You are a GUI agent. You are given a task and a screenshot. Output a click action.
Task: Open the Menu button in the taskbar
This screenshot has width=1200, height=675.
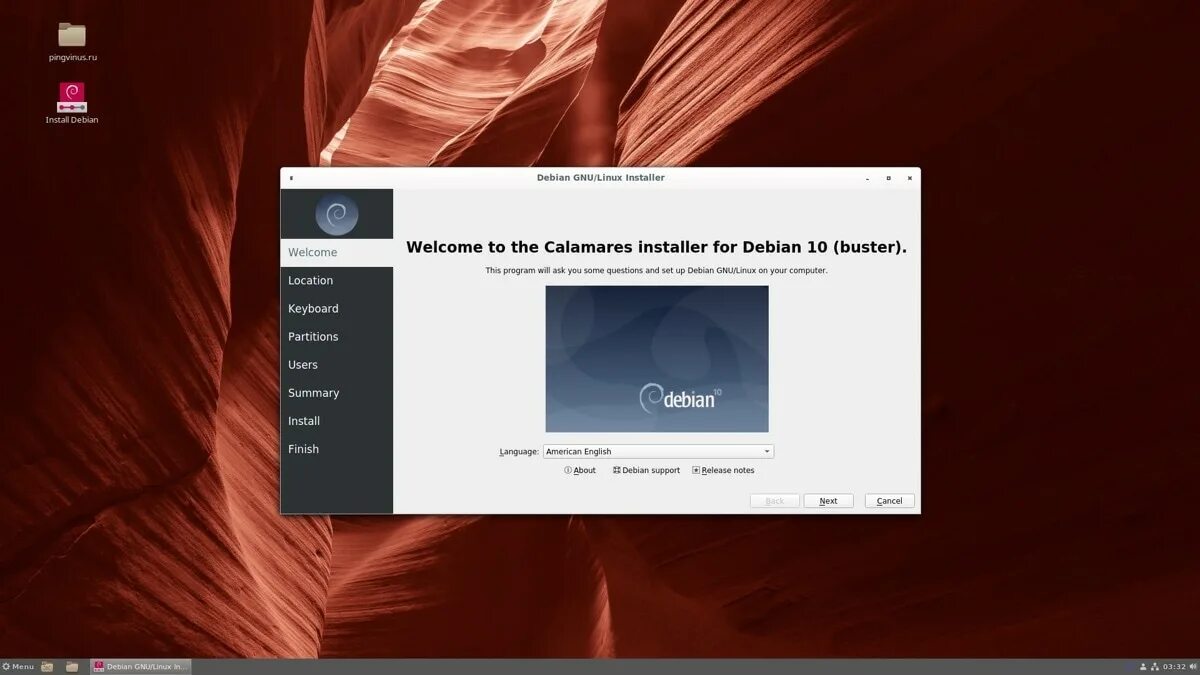[x=18, y=667]
